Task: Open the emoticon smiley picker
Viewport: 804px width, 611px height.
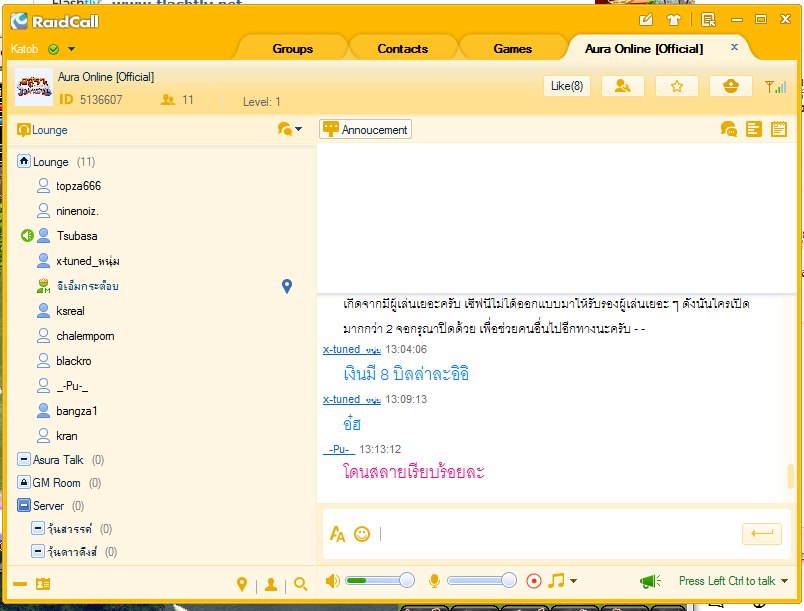Action: (362, 534)
